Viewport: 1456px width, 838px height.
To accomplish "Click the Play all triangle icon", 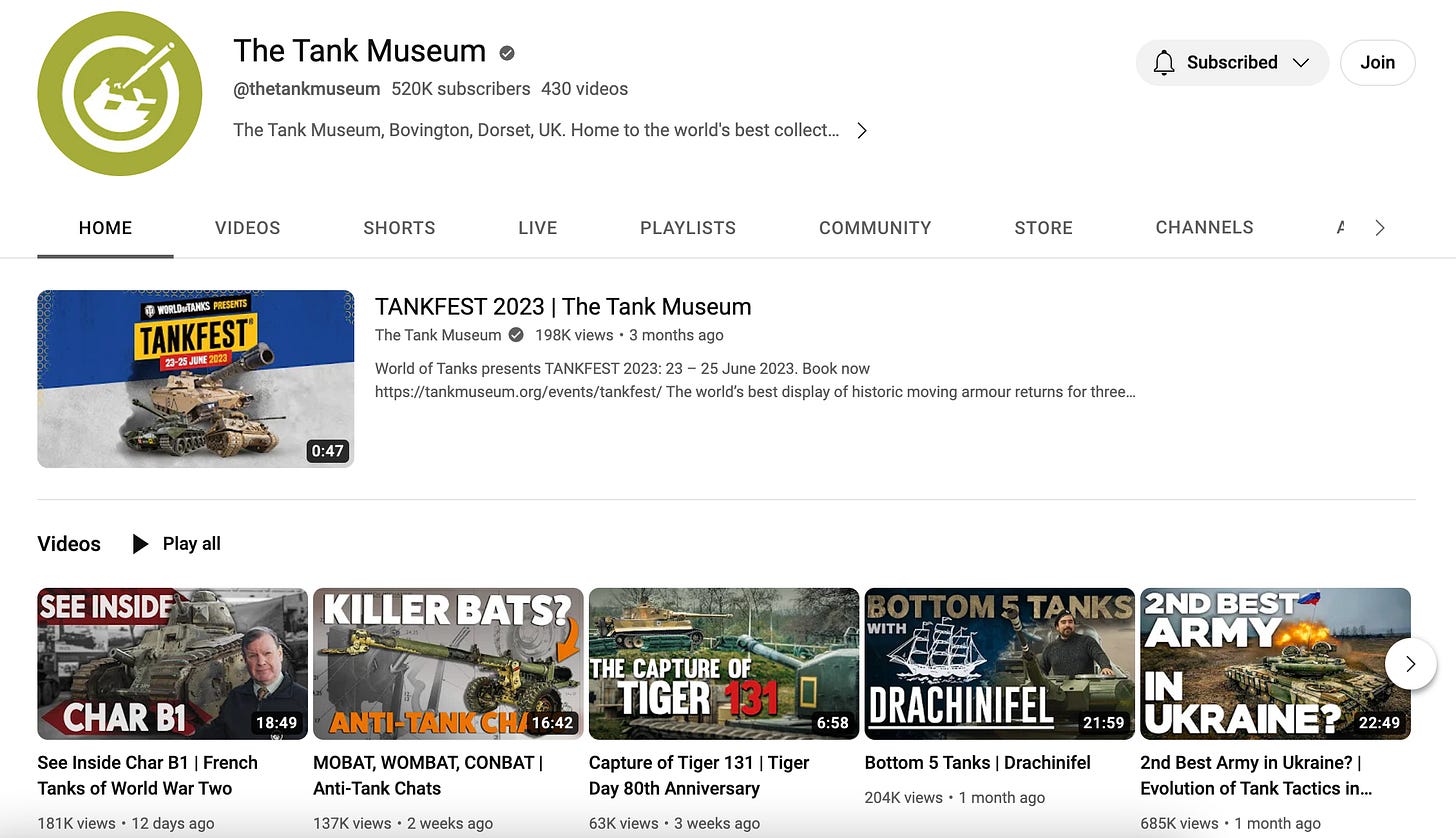I will tap(141, 544).
